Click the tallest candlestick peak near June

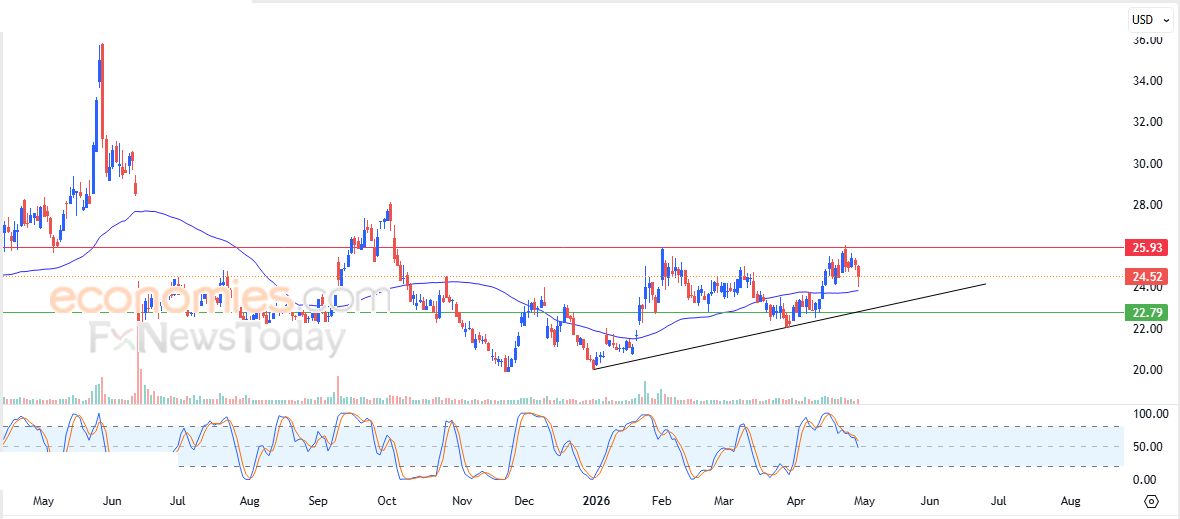click(101, 46)
